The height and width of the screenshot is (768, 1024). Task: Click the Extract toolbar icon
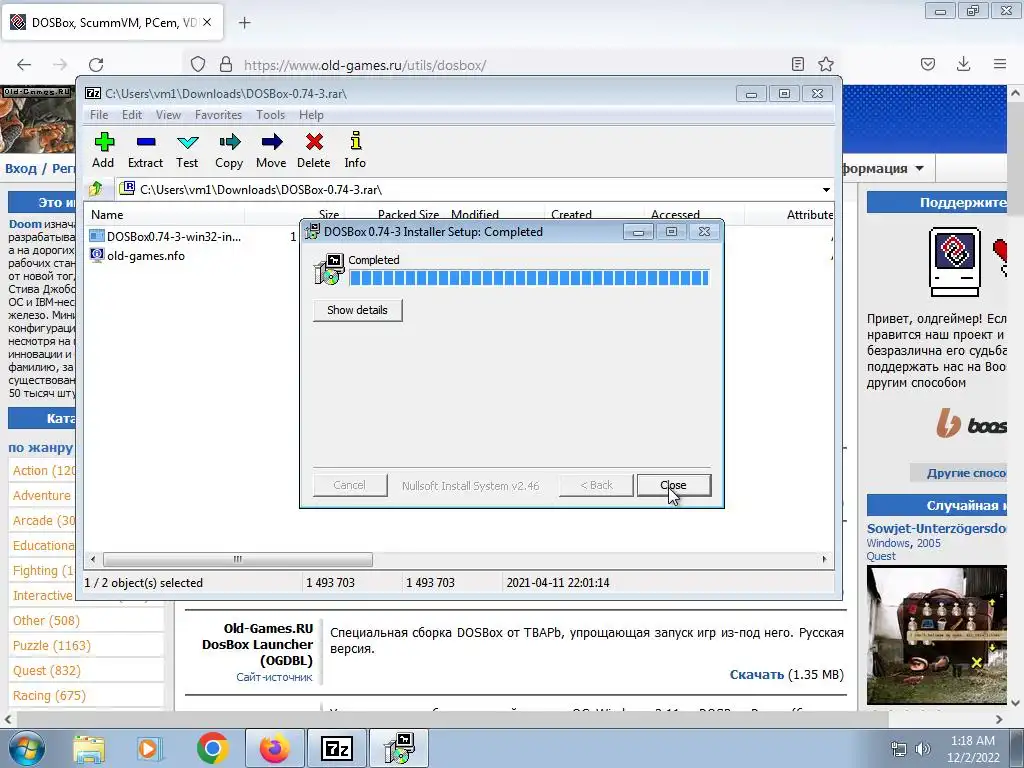(145, 150)
